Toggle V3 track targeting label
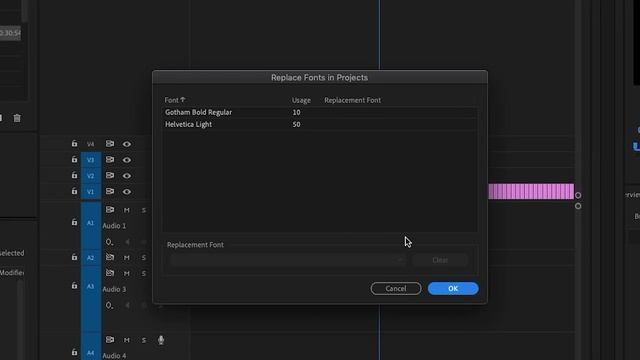 (x=91, y=160)
